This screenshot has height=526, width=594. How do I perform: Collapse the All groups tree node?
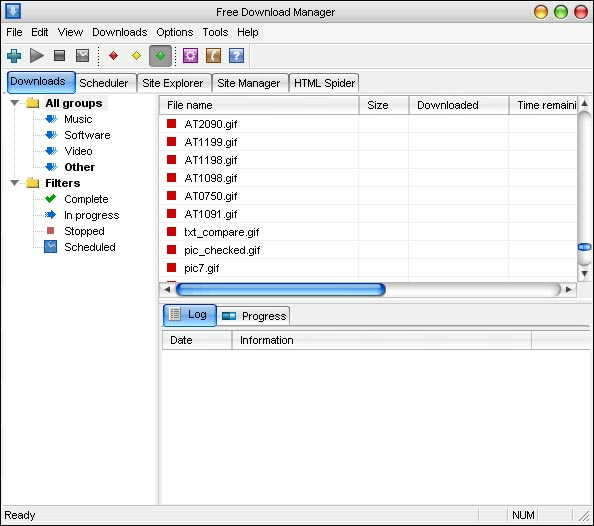click(15, 103)
